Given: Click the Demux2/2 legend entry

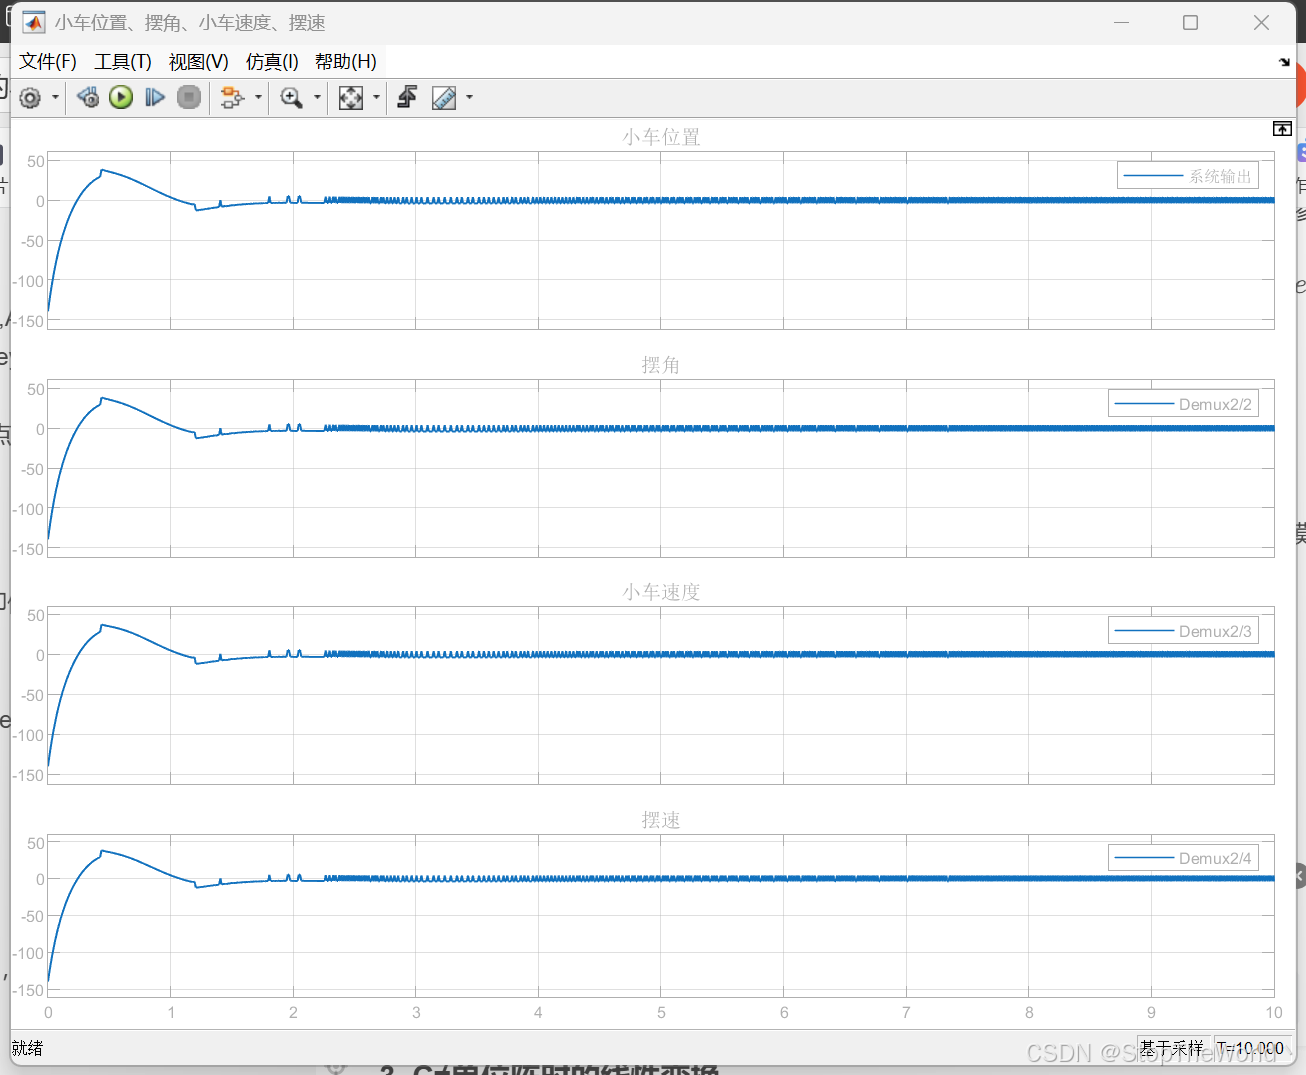Looking at the screenshot, I should point(1183,404).
